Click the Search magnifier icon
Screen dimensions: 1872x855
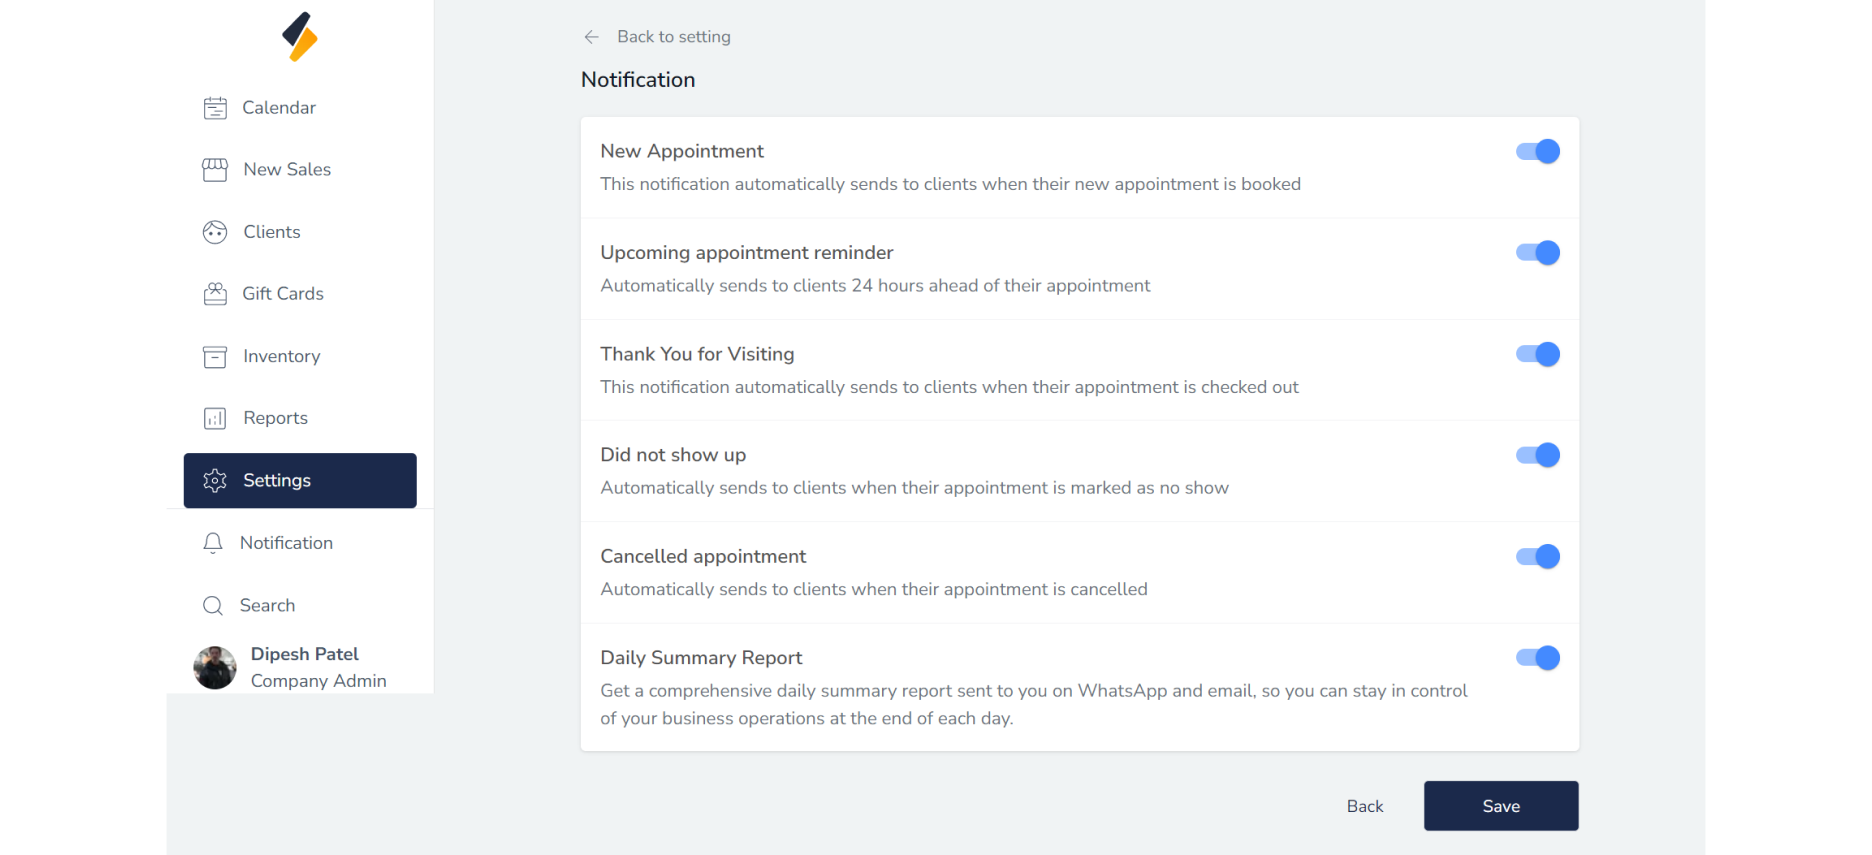coord(213,606)
